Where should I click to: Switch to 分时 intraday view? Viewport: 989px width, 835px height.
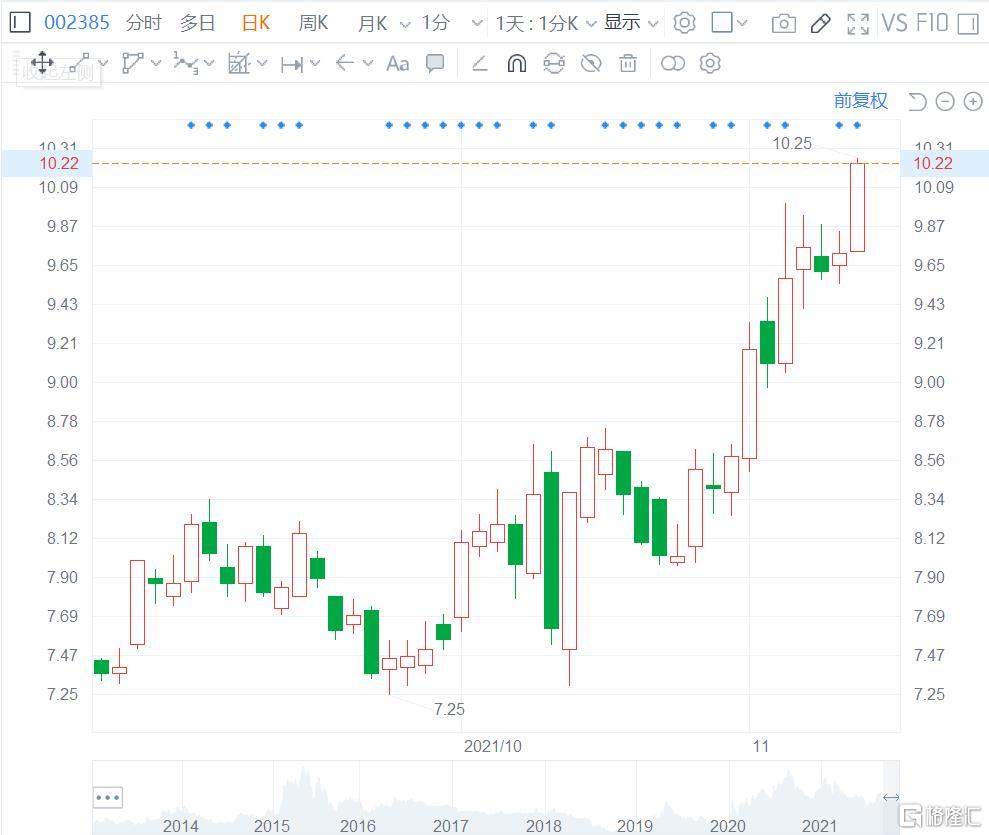coord(143,23)
